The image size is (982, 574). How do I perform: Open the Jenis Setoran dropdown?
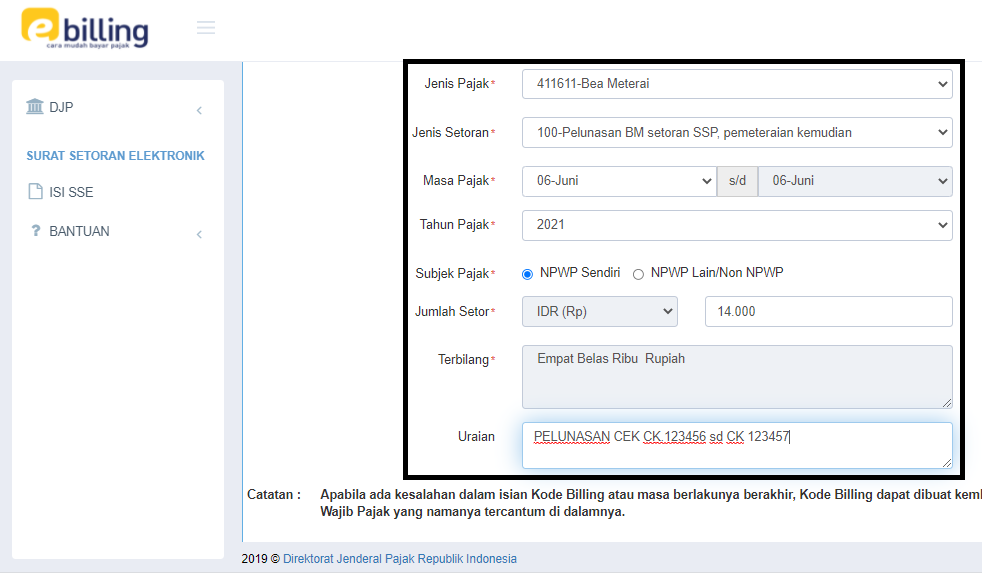[x=737, y=132]
